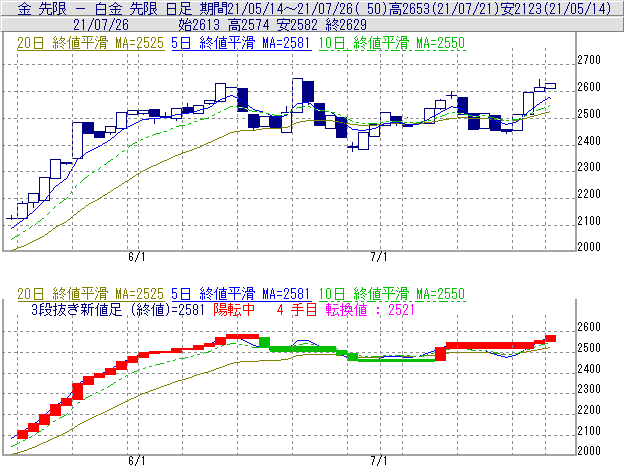Click the 2300 axis label on the three-line break chart

(589, 389)
